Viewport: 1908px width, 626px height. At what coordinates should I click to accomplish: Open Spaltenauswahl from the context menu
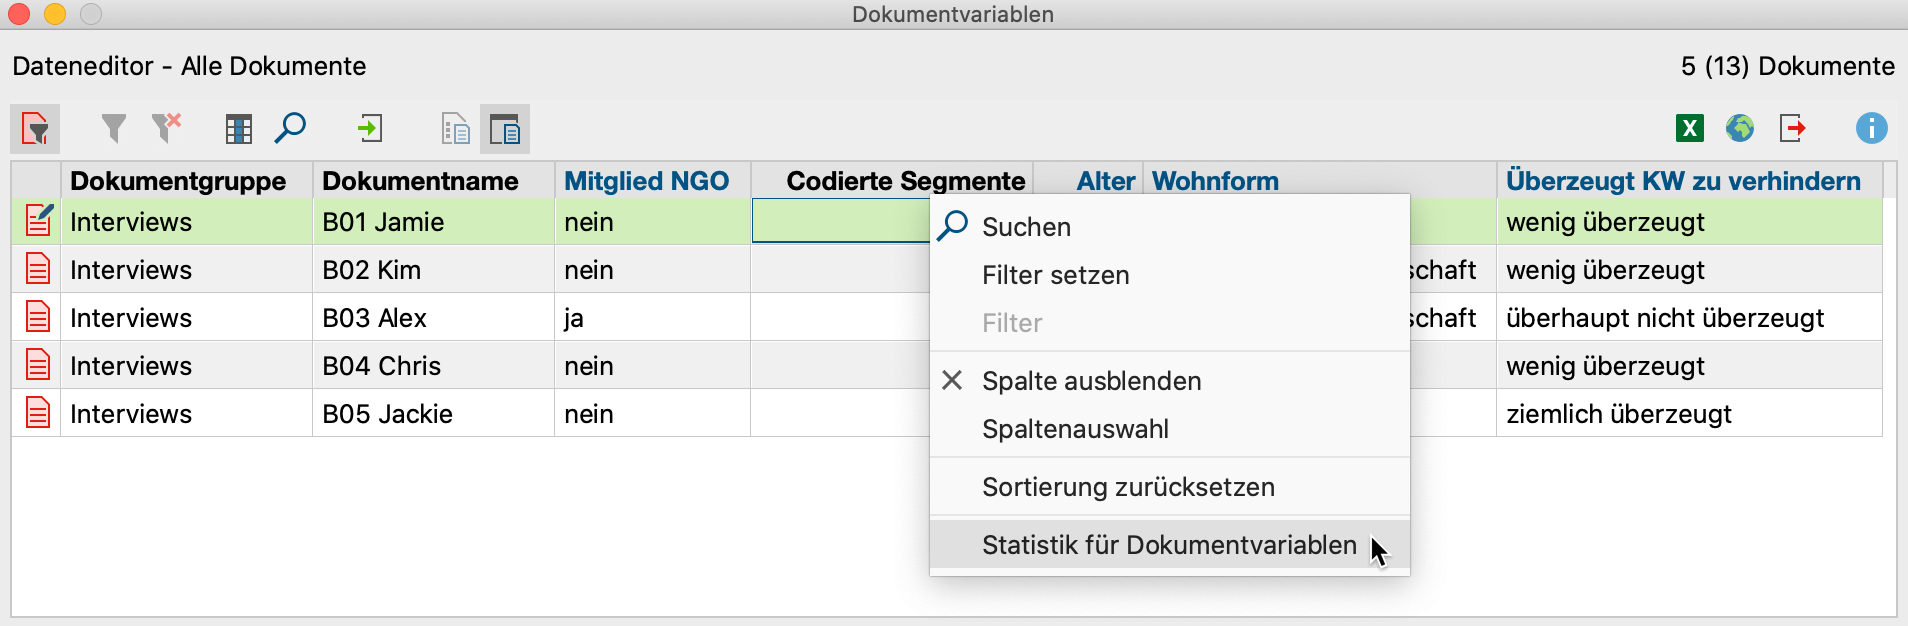1170,429
